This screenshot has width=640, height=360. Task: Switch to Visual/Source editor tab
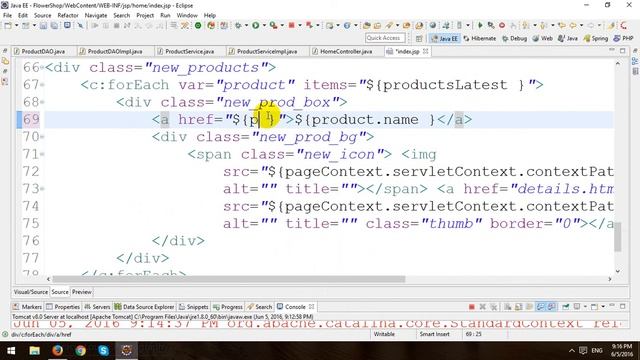pyautogui.click(x=31, y=292)
